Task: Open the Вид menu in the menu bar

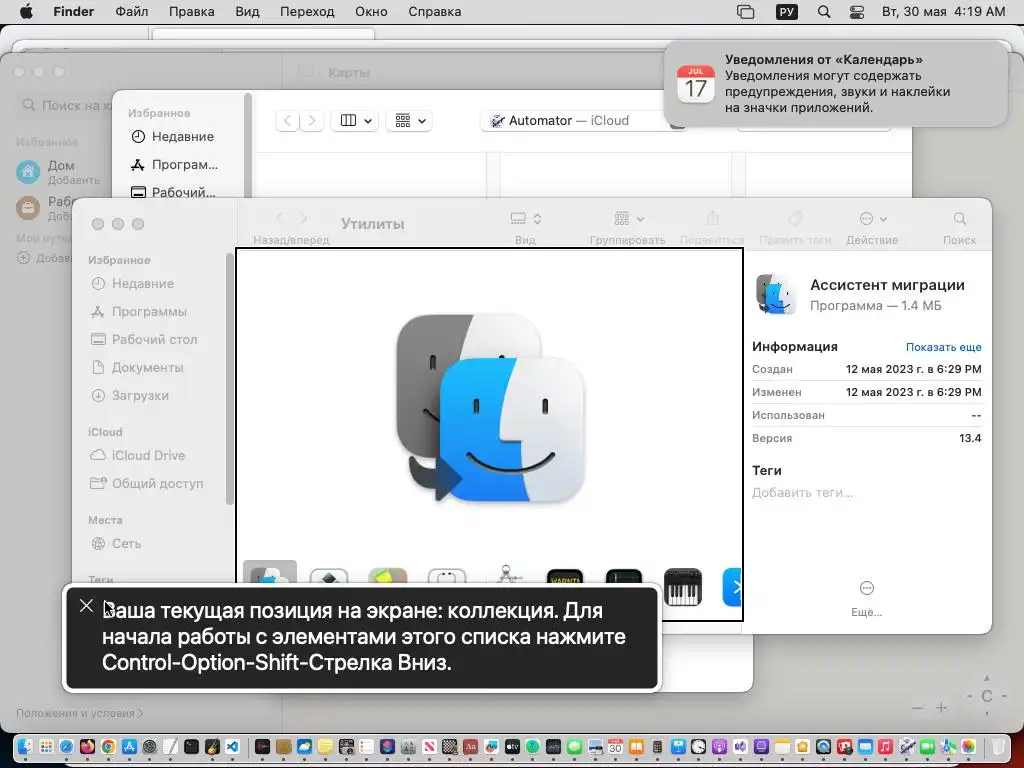Action: coord(247,12)
